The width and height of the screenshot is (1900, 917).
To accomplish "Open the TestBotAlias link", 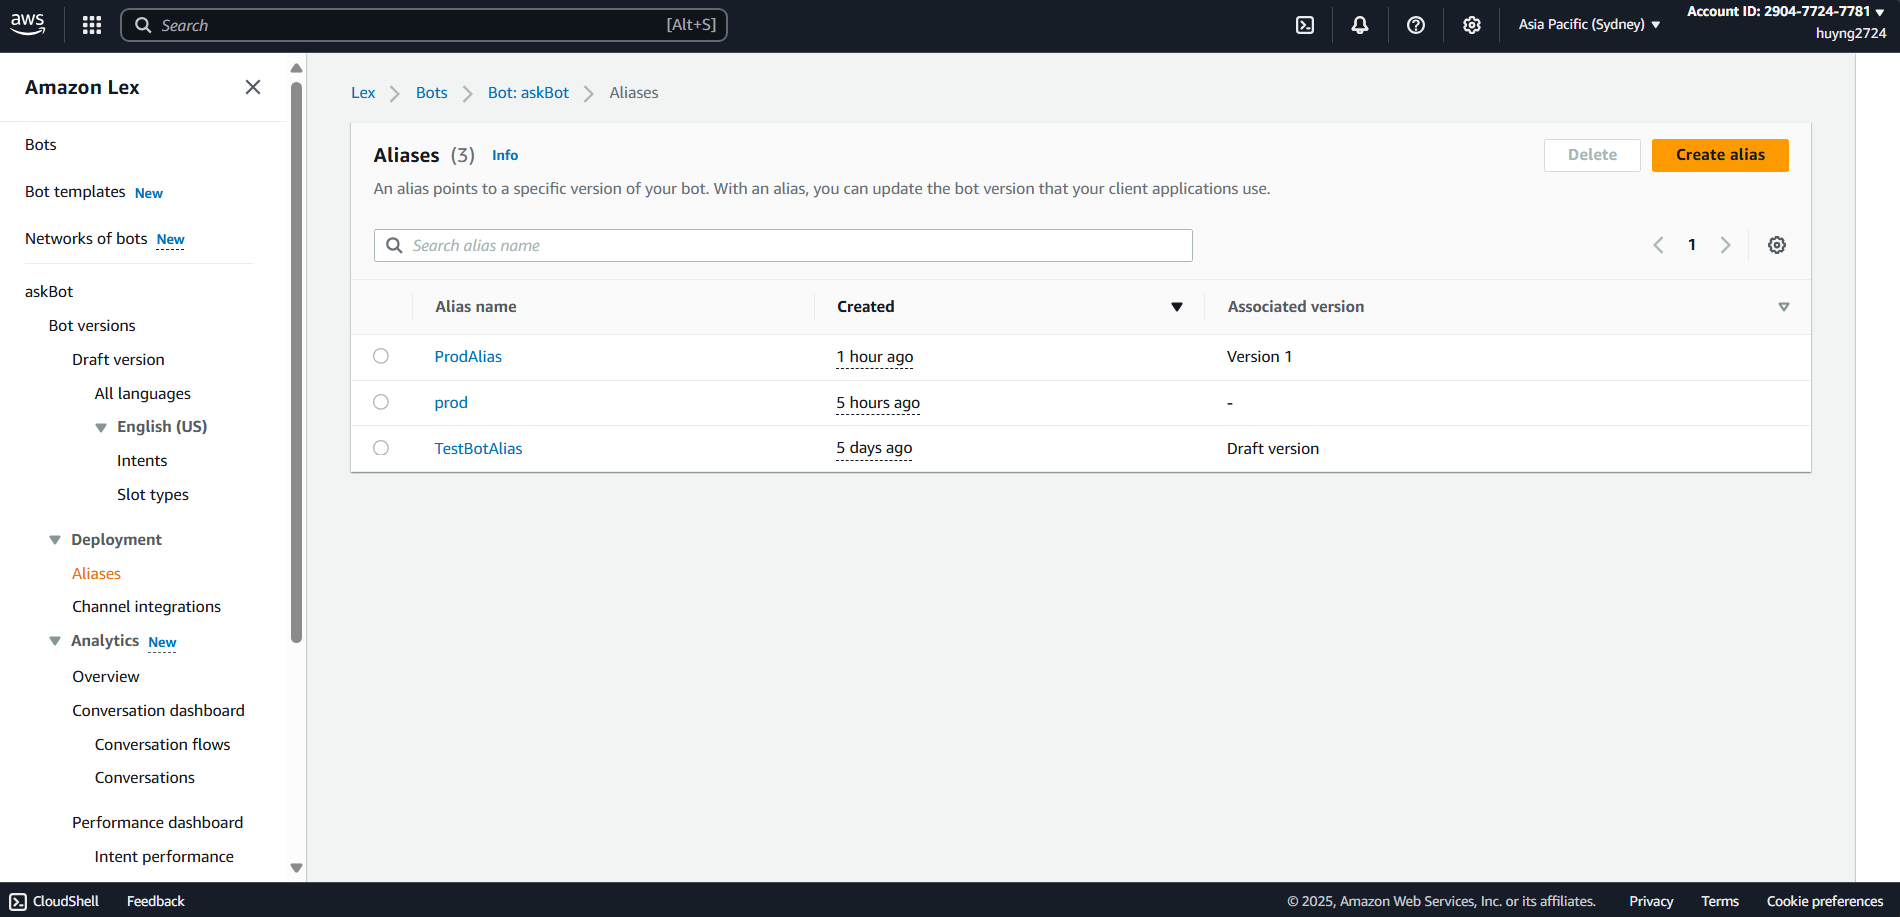I will pyautogui.click(x=478, y=449).
